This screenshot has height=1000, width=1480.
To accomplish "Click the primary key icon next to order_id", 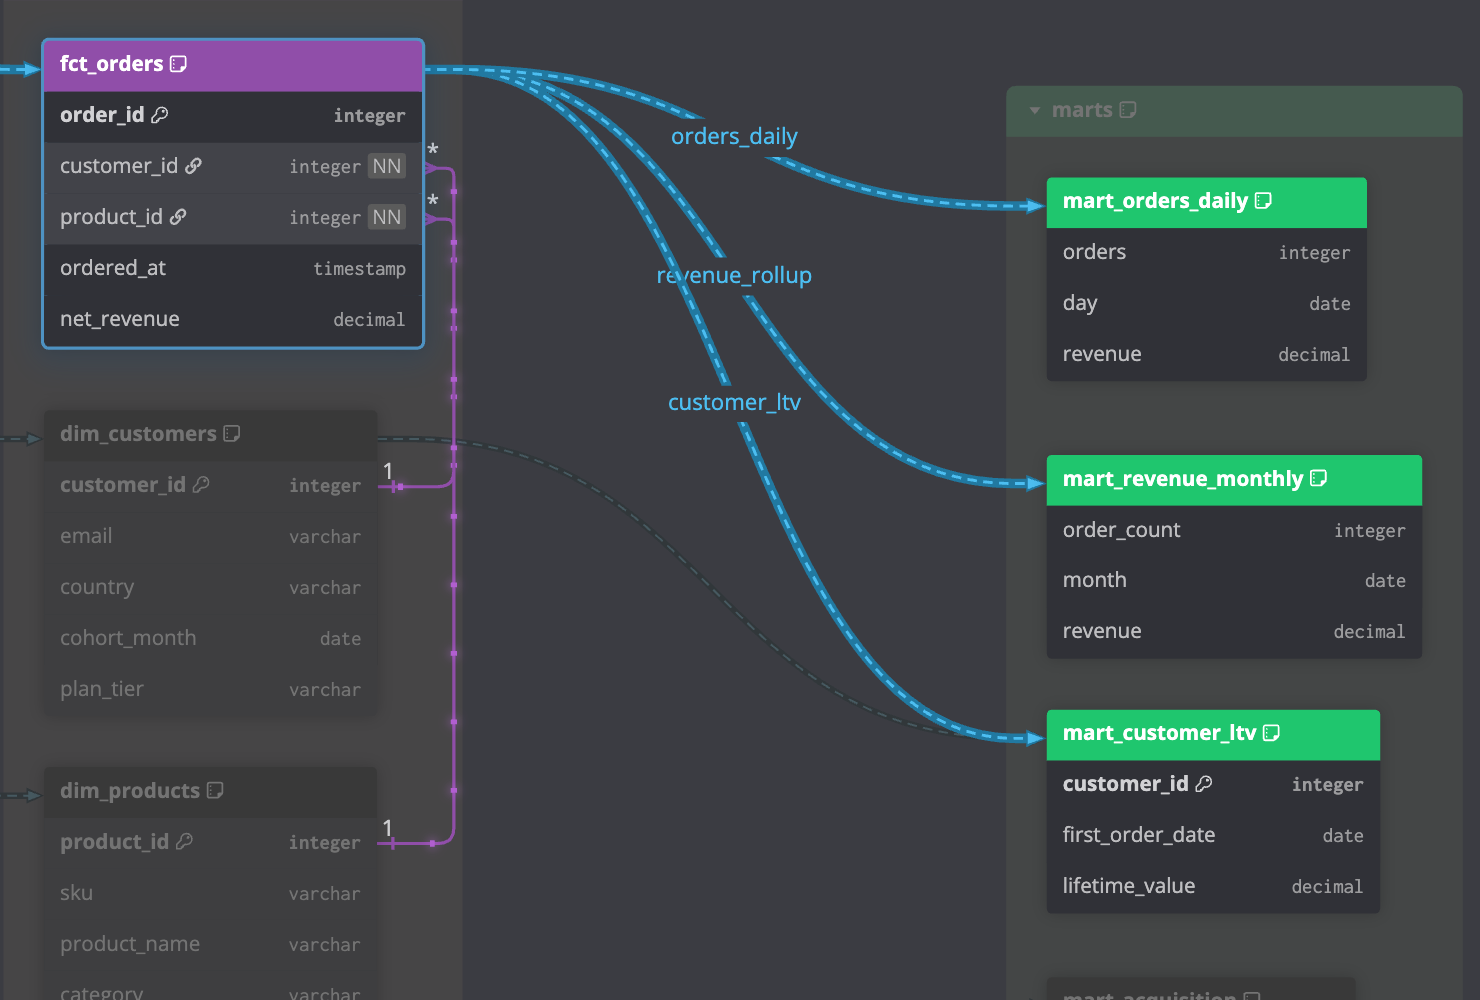I will click(160, 115).
